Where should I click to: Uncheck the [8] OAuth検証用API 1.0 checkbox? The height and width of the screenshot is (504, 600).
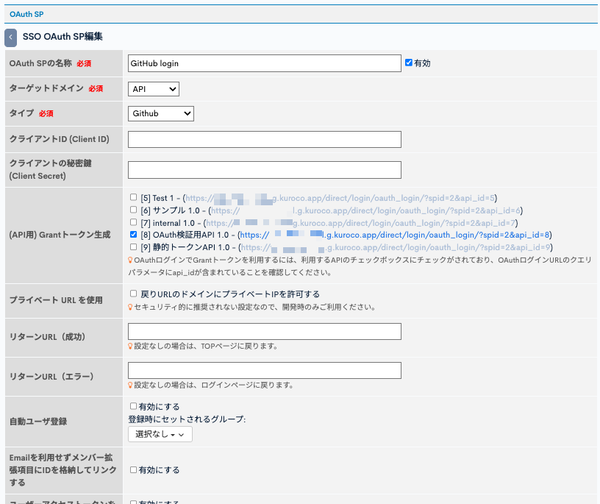[133, 234]
